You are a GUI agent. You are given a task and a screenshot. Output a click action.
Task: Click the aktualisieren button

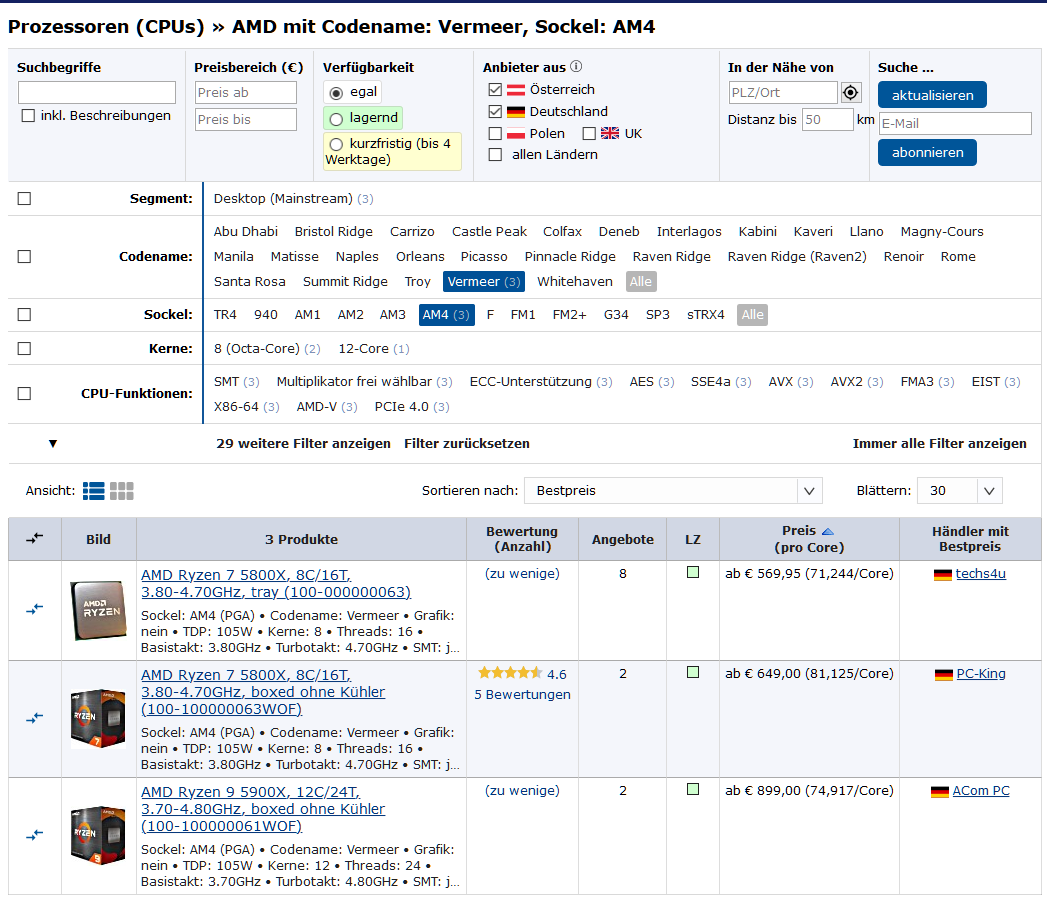click(x=932, y=95)
